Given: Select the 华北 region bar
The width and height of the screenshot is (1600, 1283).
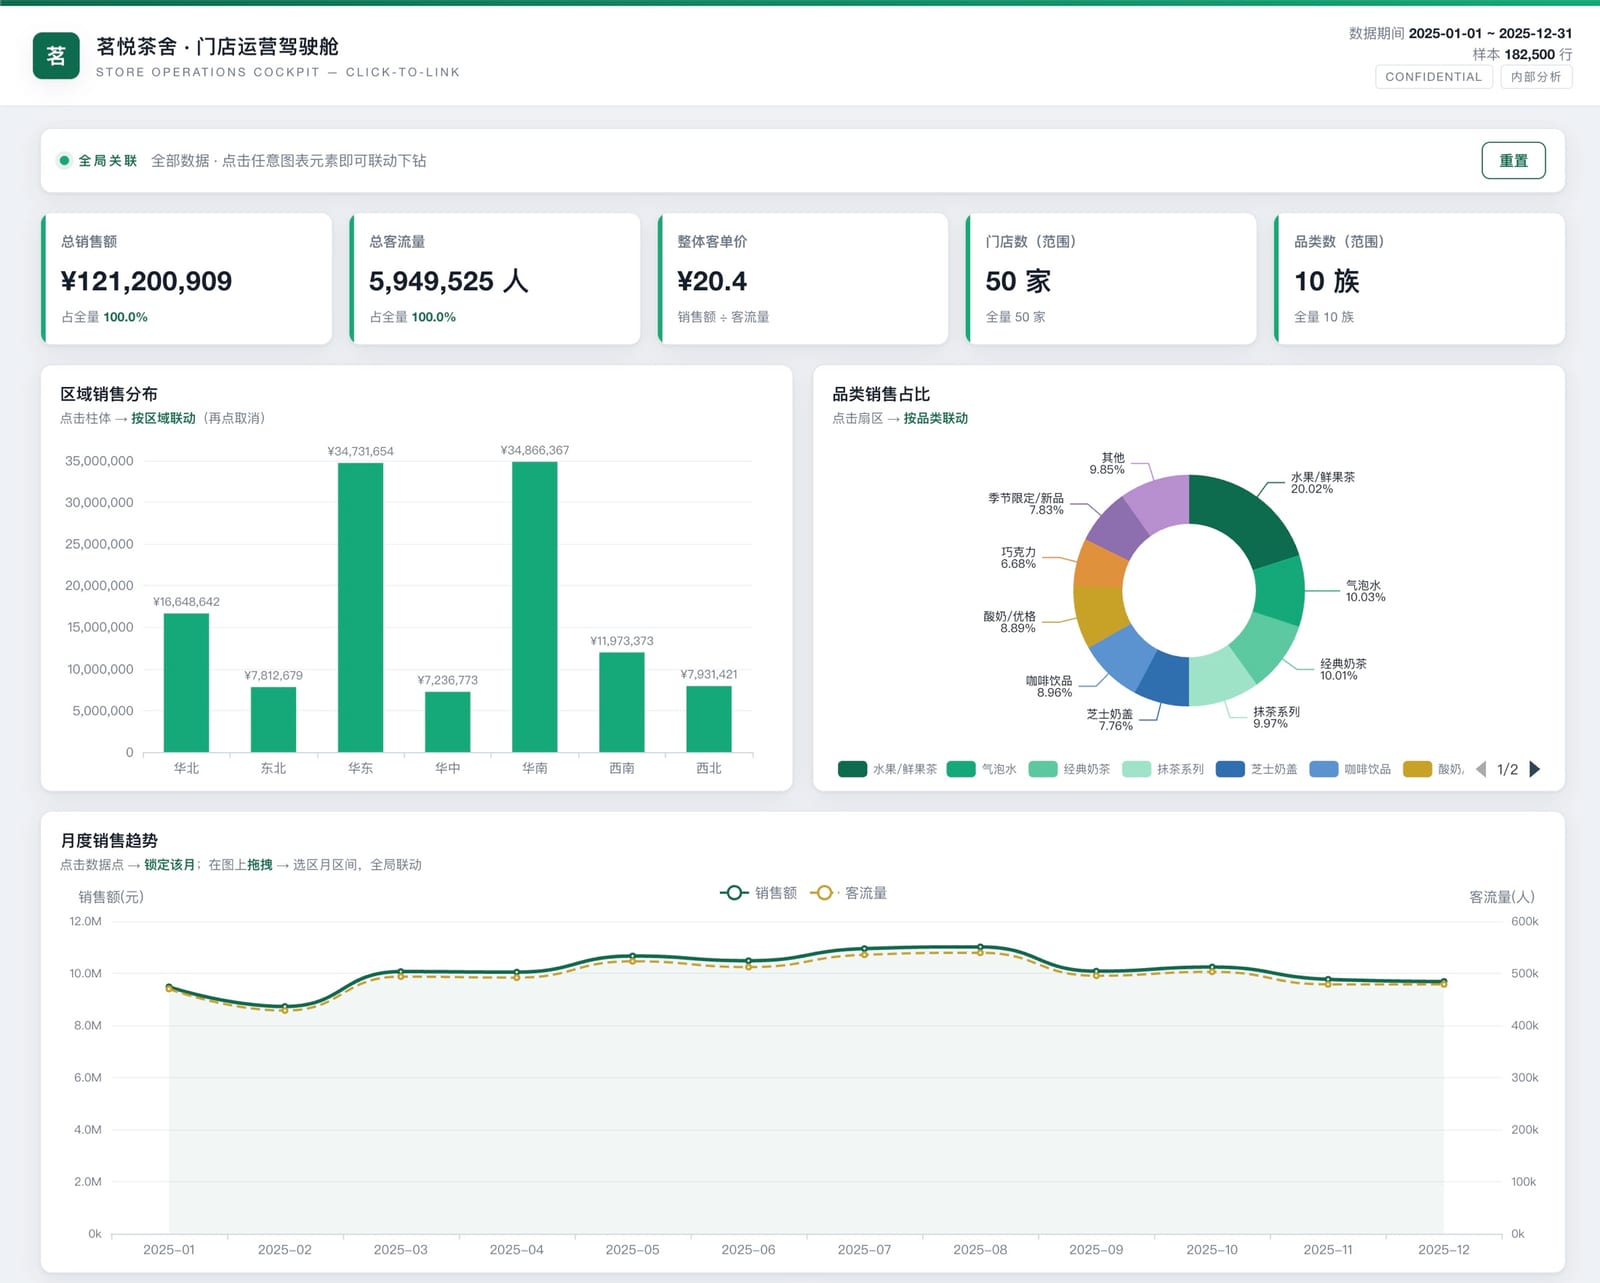Looking at the screenshot, I should click(x=186, y=682).
